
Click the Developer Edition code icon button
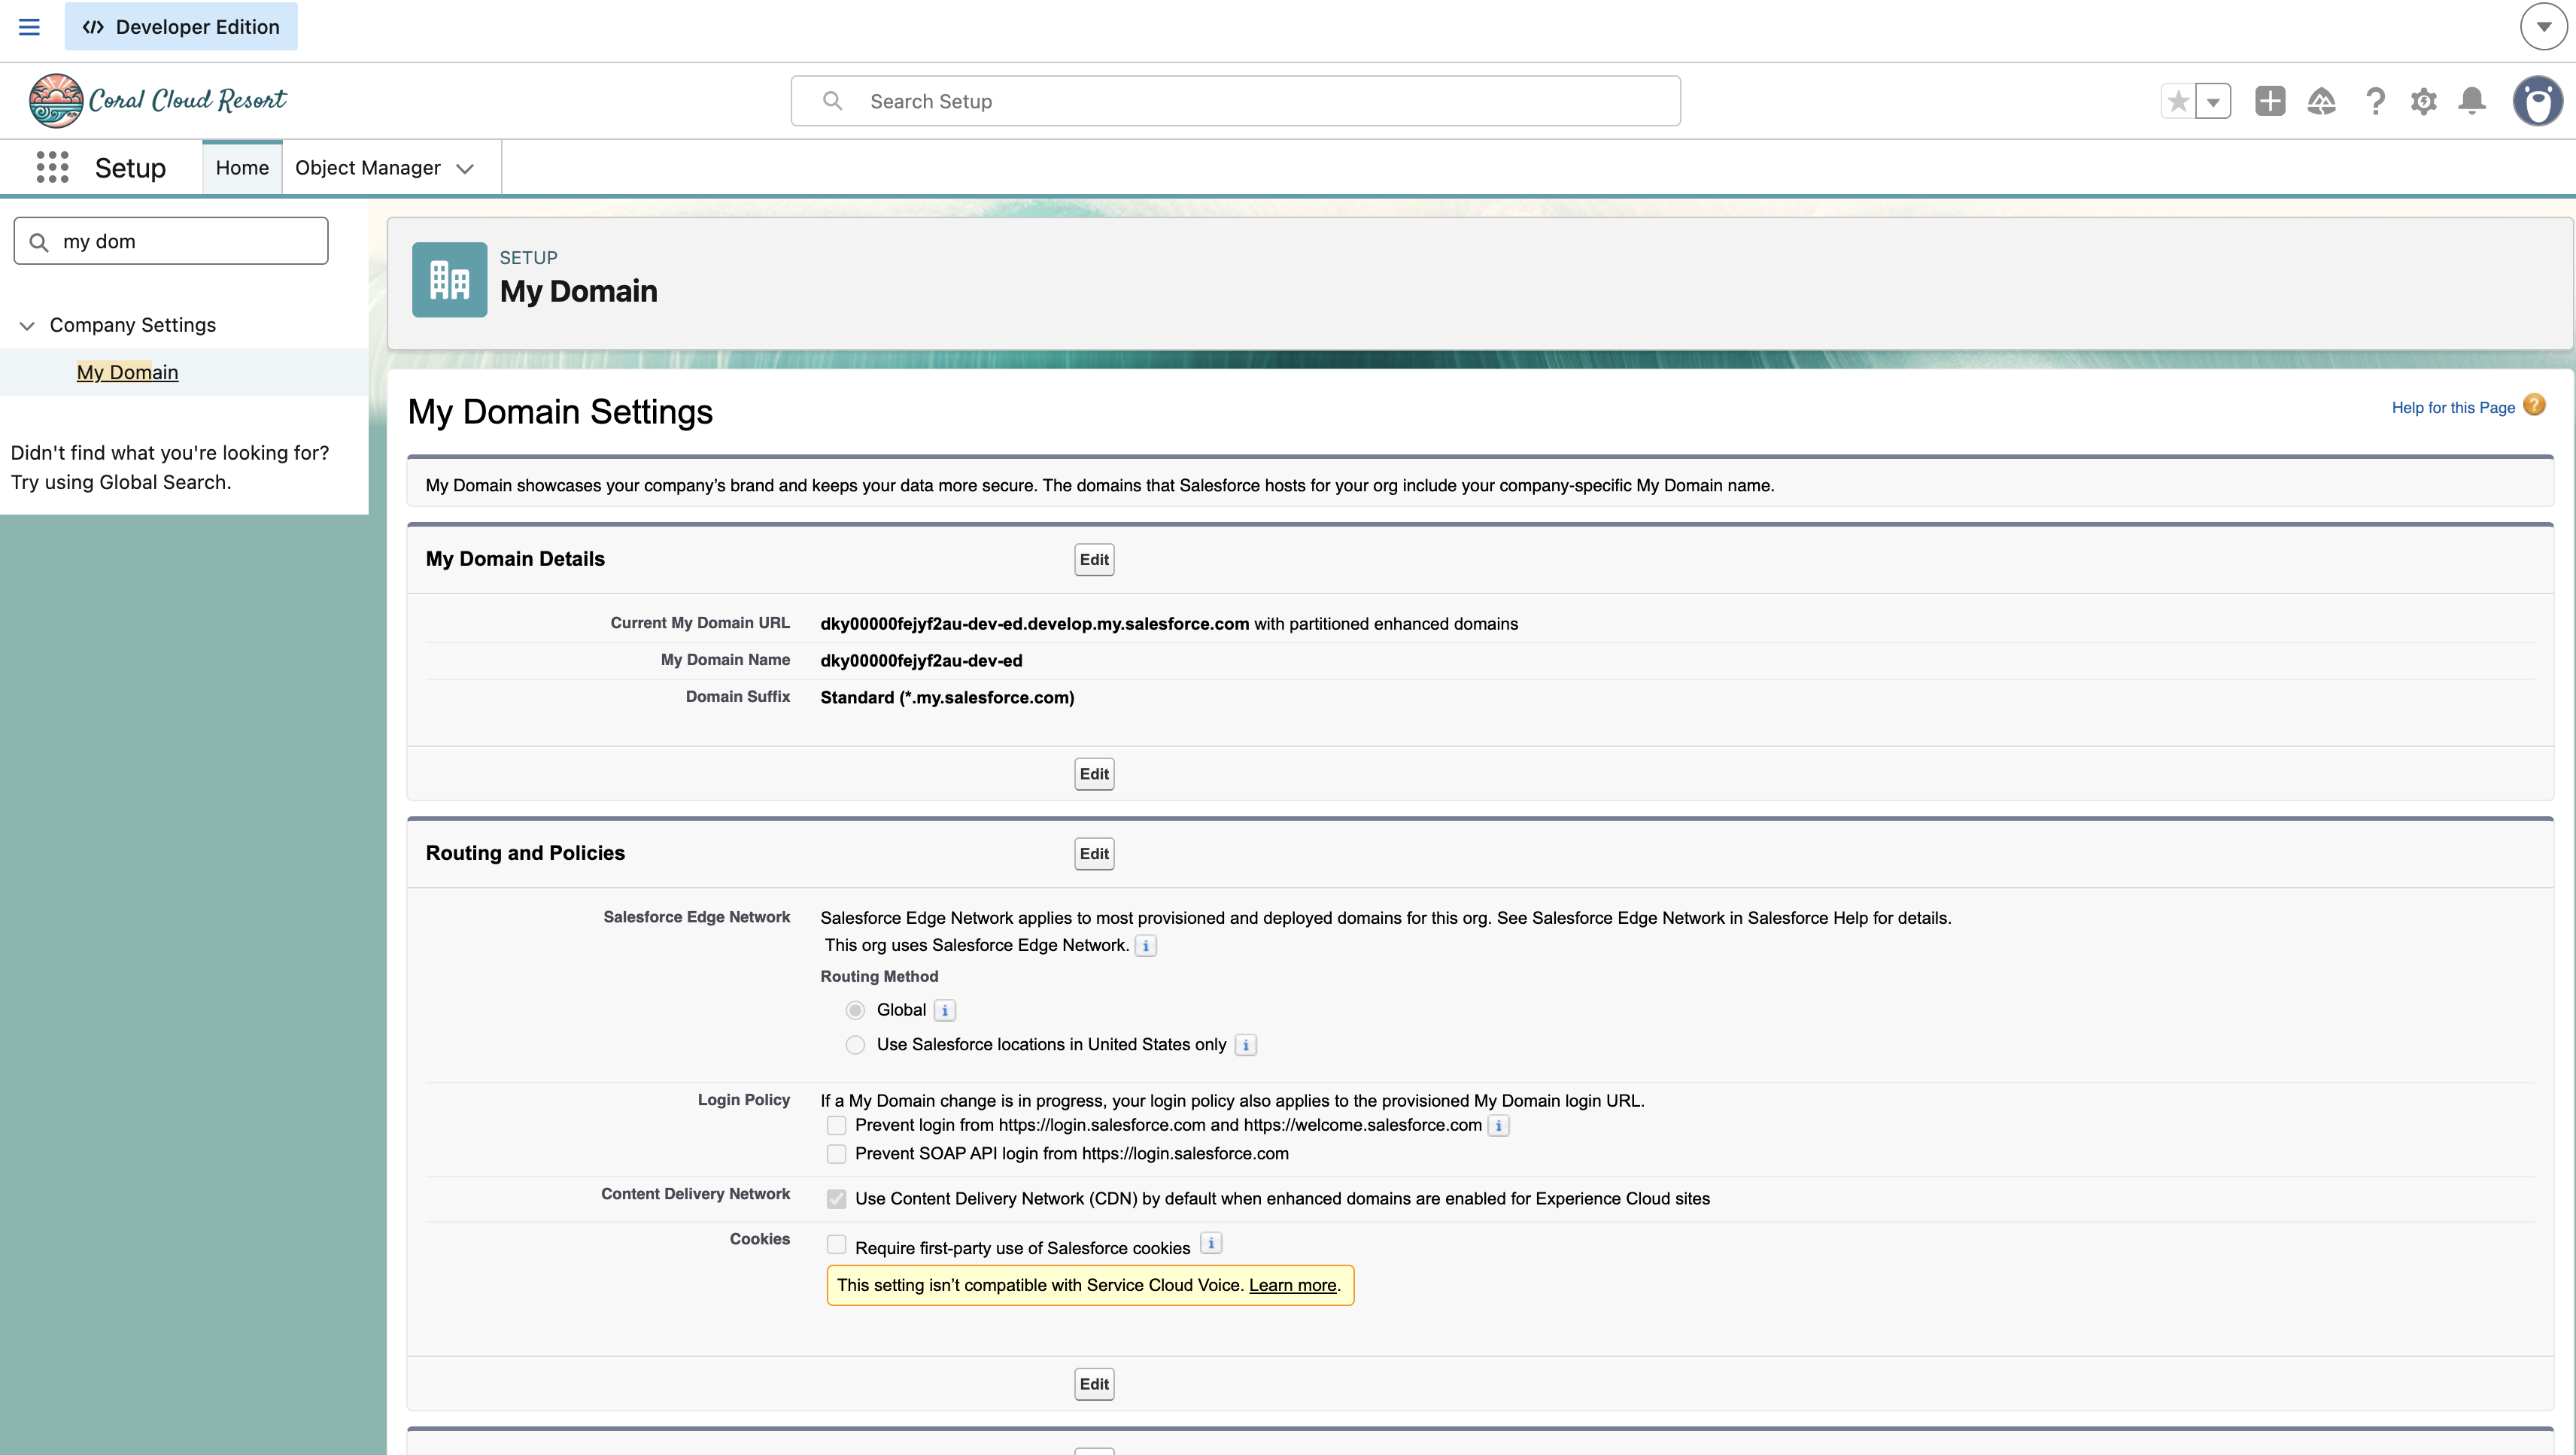tap(181, 27)
